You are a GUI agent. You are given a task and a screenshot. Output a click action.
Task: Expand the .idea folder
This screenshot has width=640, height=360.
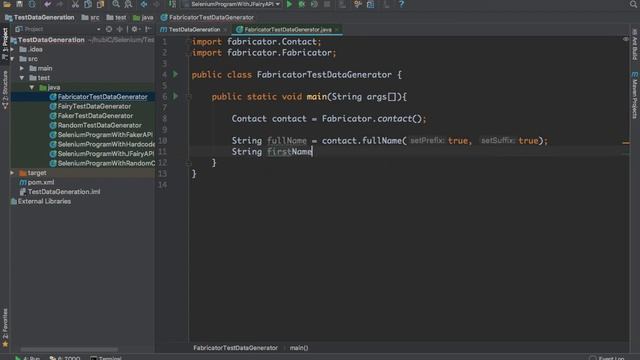point(13,49)
